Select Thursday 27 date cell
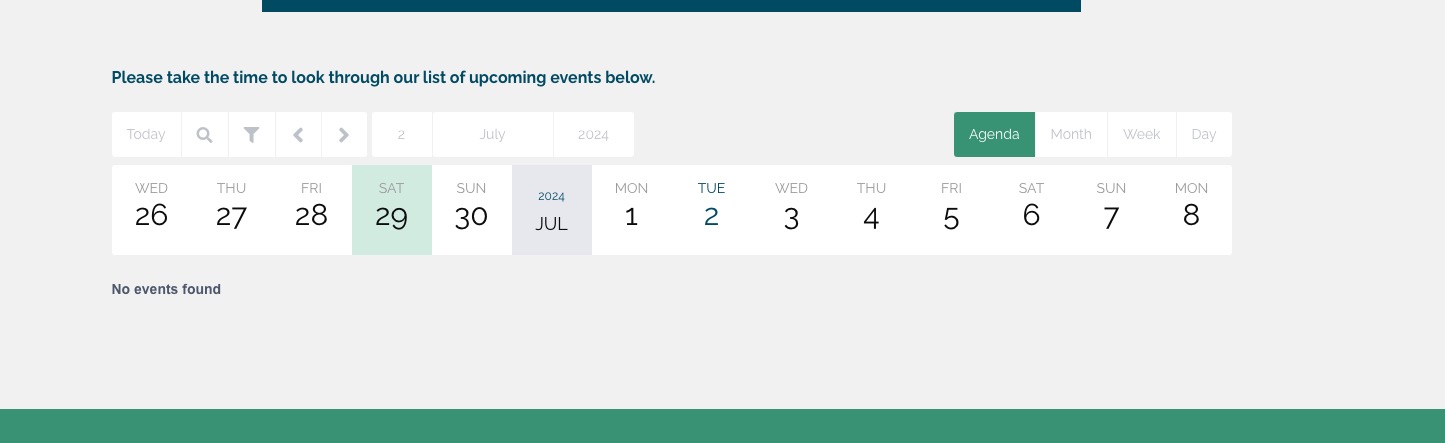The height and width of the screenshot is (443, 1445). click(x=232, y=210)
